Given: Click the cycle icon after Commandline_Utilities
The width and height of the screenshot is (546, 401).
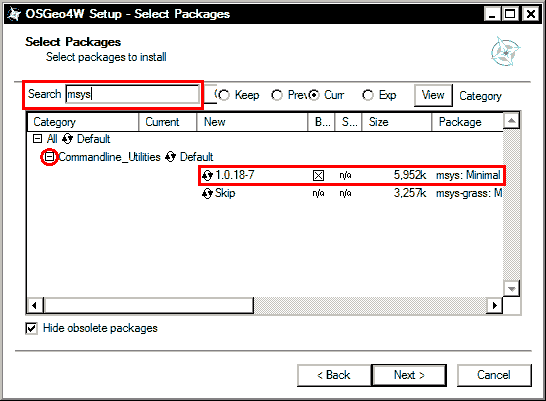Looking at the screenshot, I should (170, 157).
